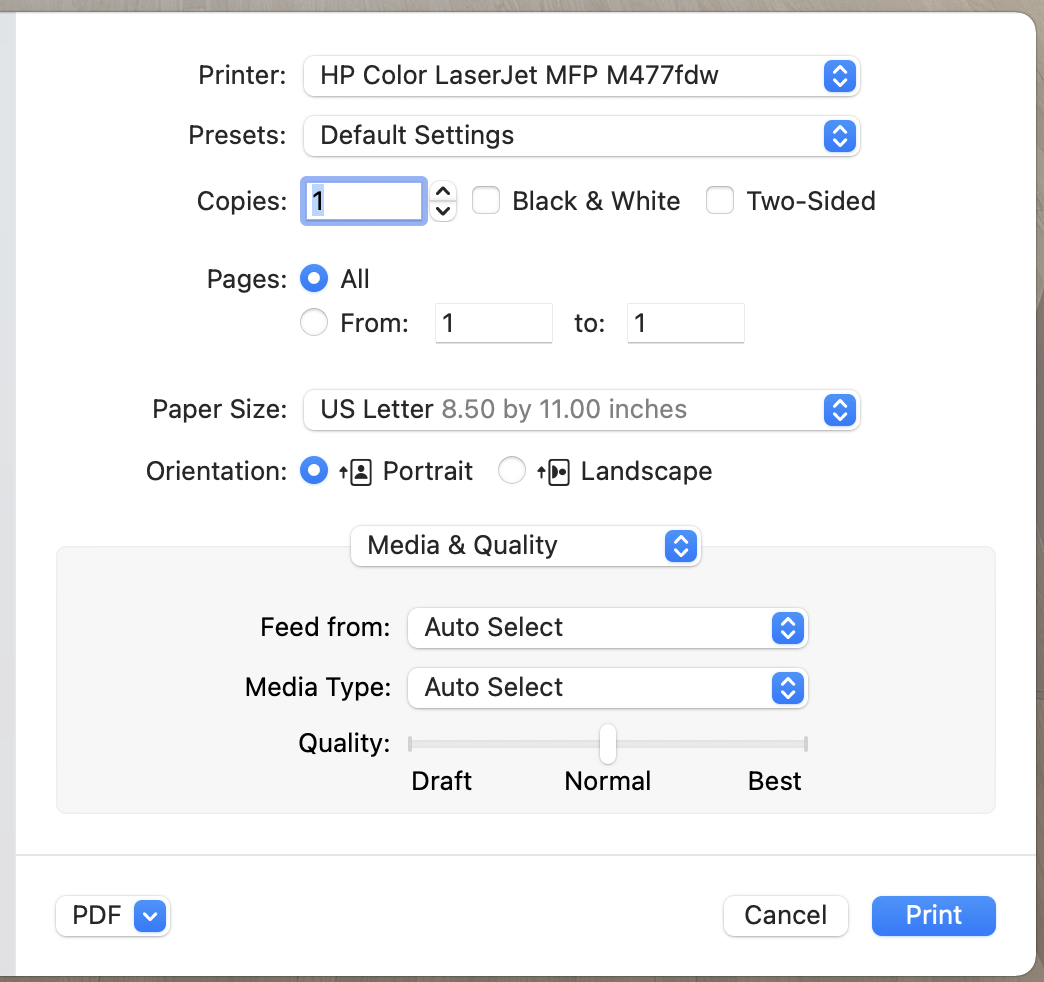Click the Paper Size popup arrows icon
Image resolution: width=1044 pixels, height=982 pixels.
839,410
